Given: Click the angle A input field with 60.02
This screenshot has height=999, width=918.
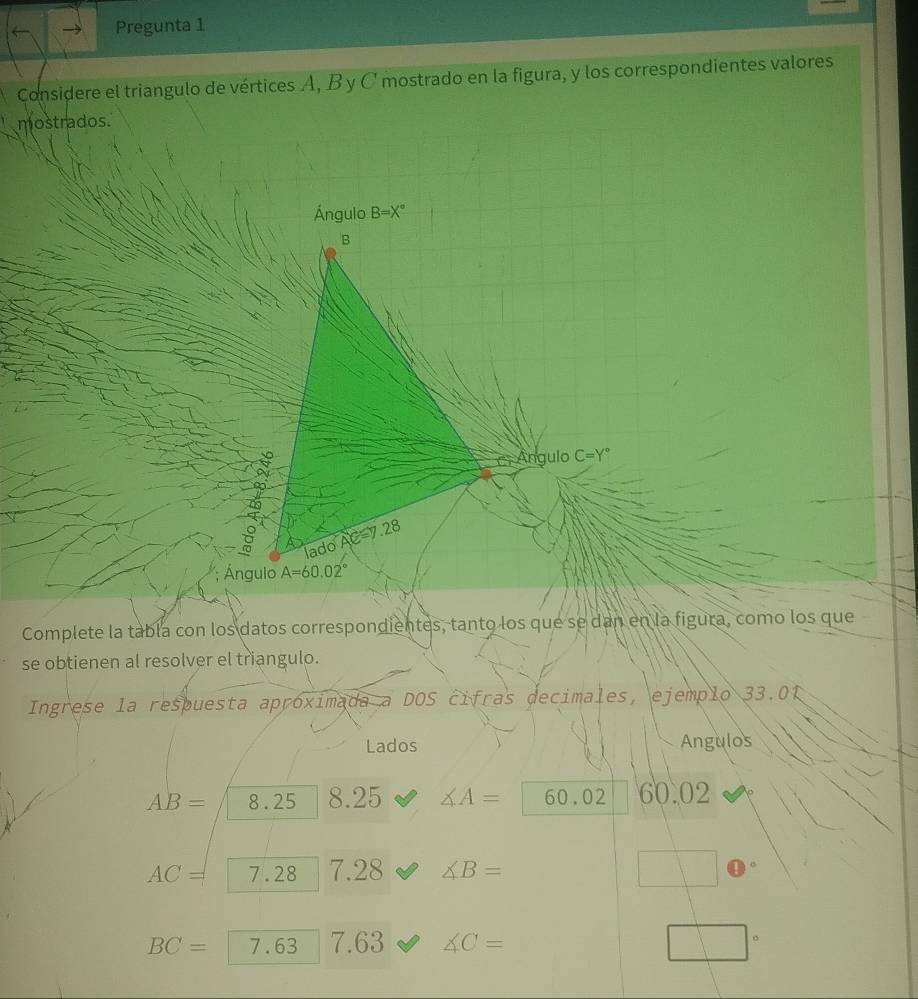Looking at the screenshot, I should click(574, 798).
